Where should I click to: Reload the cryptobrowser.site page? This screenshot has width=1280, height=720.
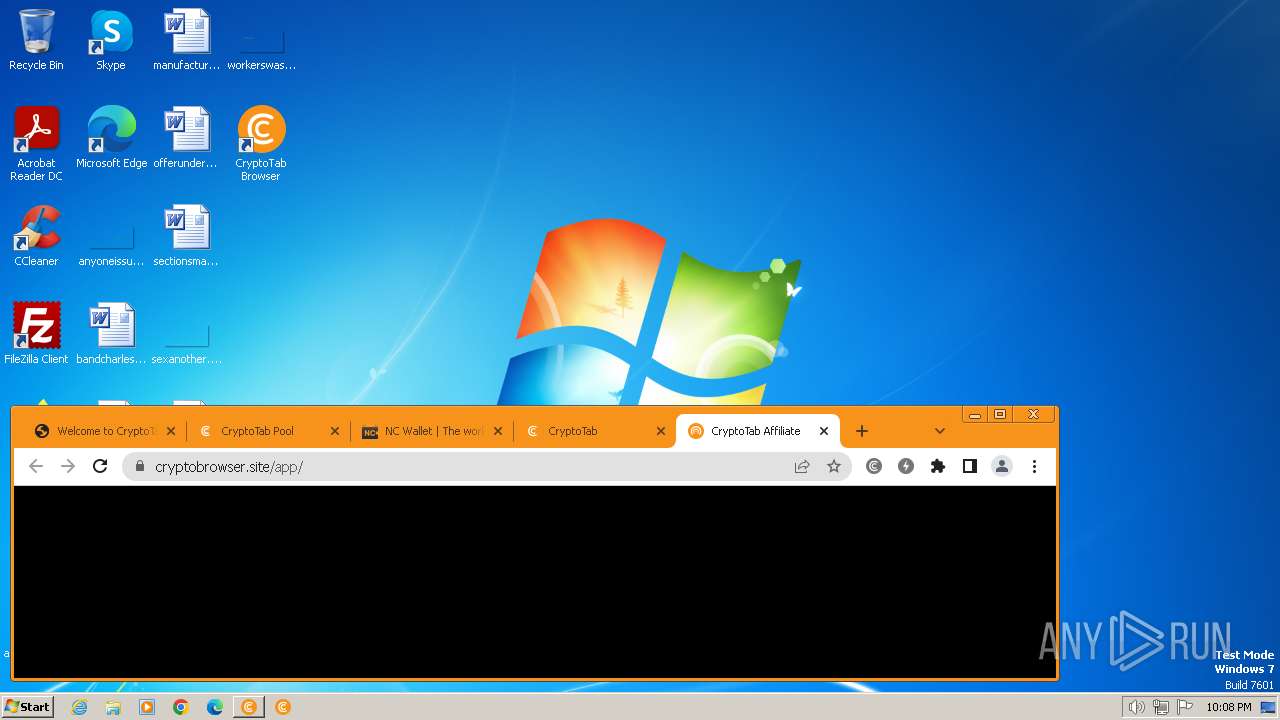click(x=100, y=466)
